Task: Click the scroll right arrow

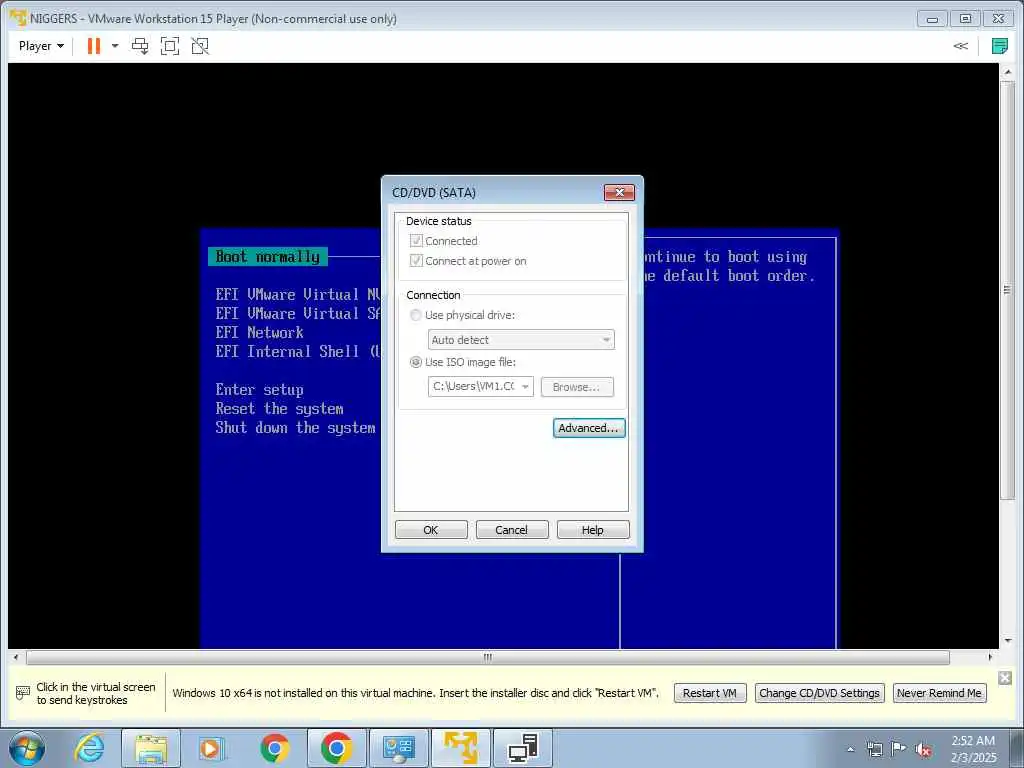Action: (990, 657)
